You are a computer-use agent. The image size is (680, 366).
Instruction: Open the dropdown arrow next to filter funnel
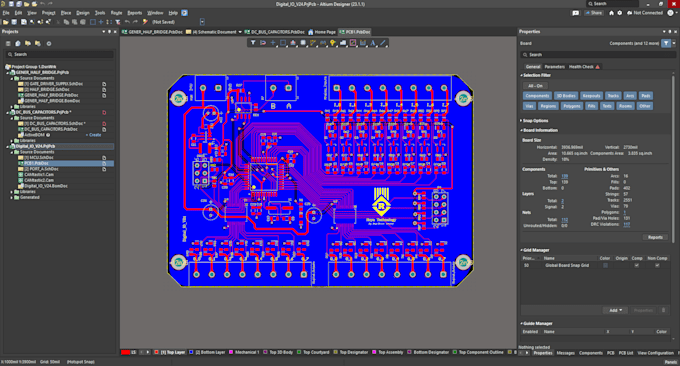tap(673, 43)
